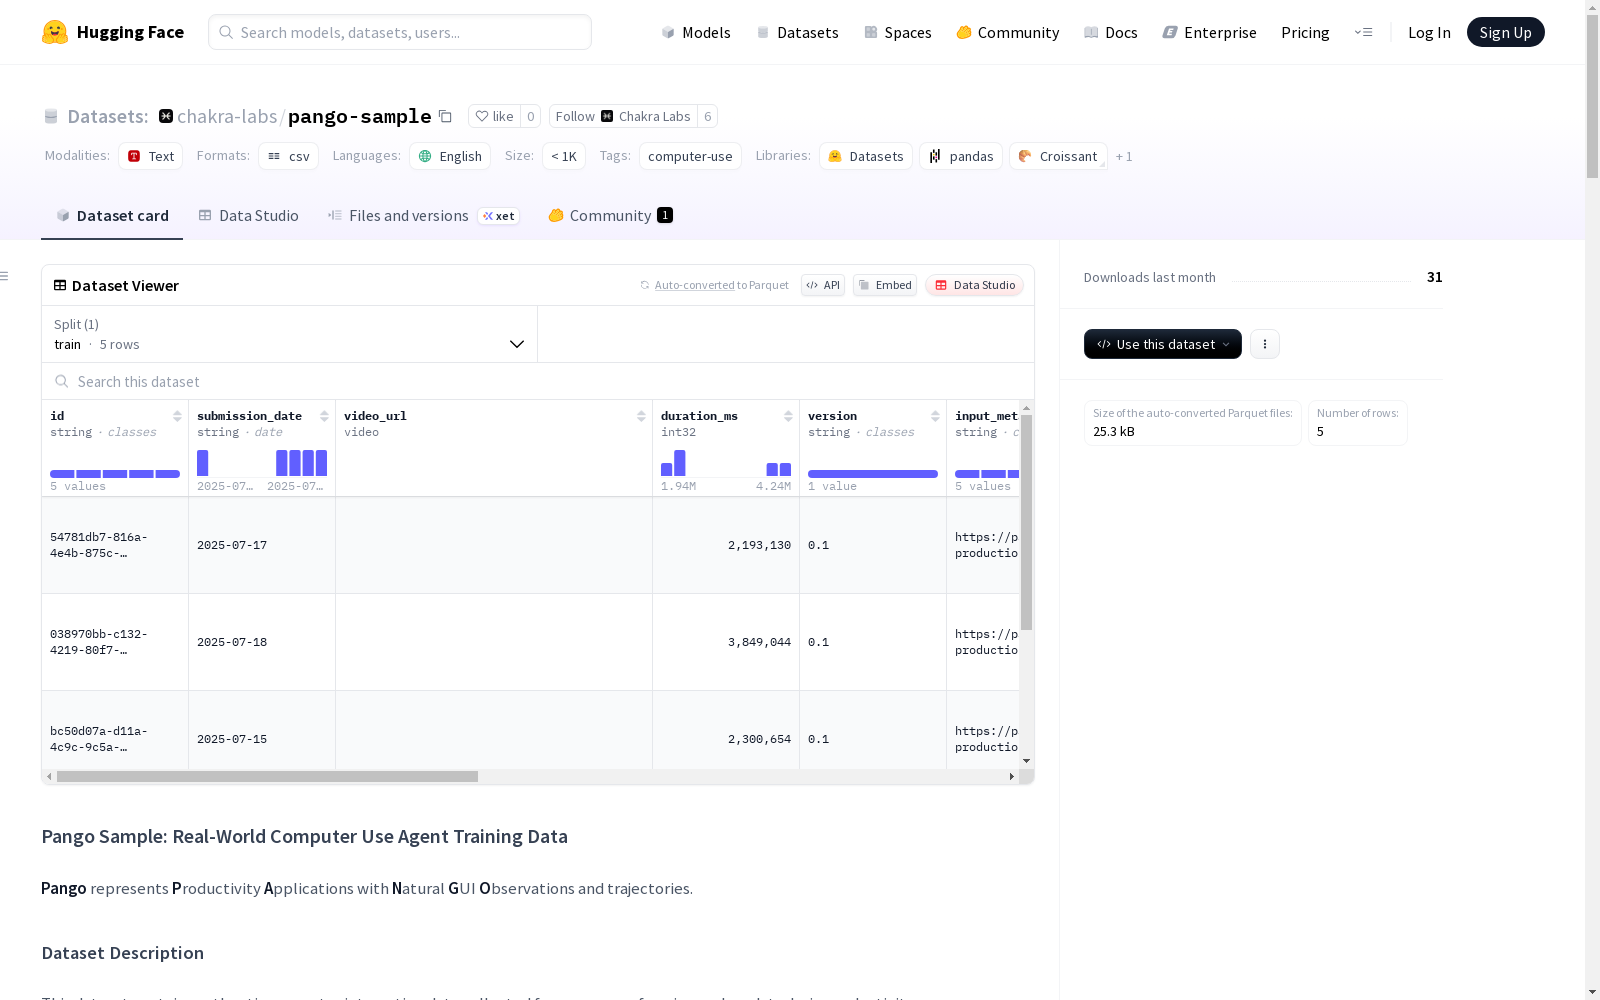Open Data Studio from Dataset Viewer header
Screen dimensions: 1600x1000
pyautogui.click(x=975, y=285)
